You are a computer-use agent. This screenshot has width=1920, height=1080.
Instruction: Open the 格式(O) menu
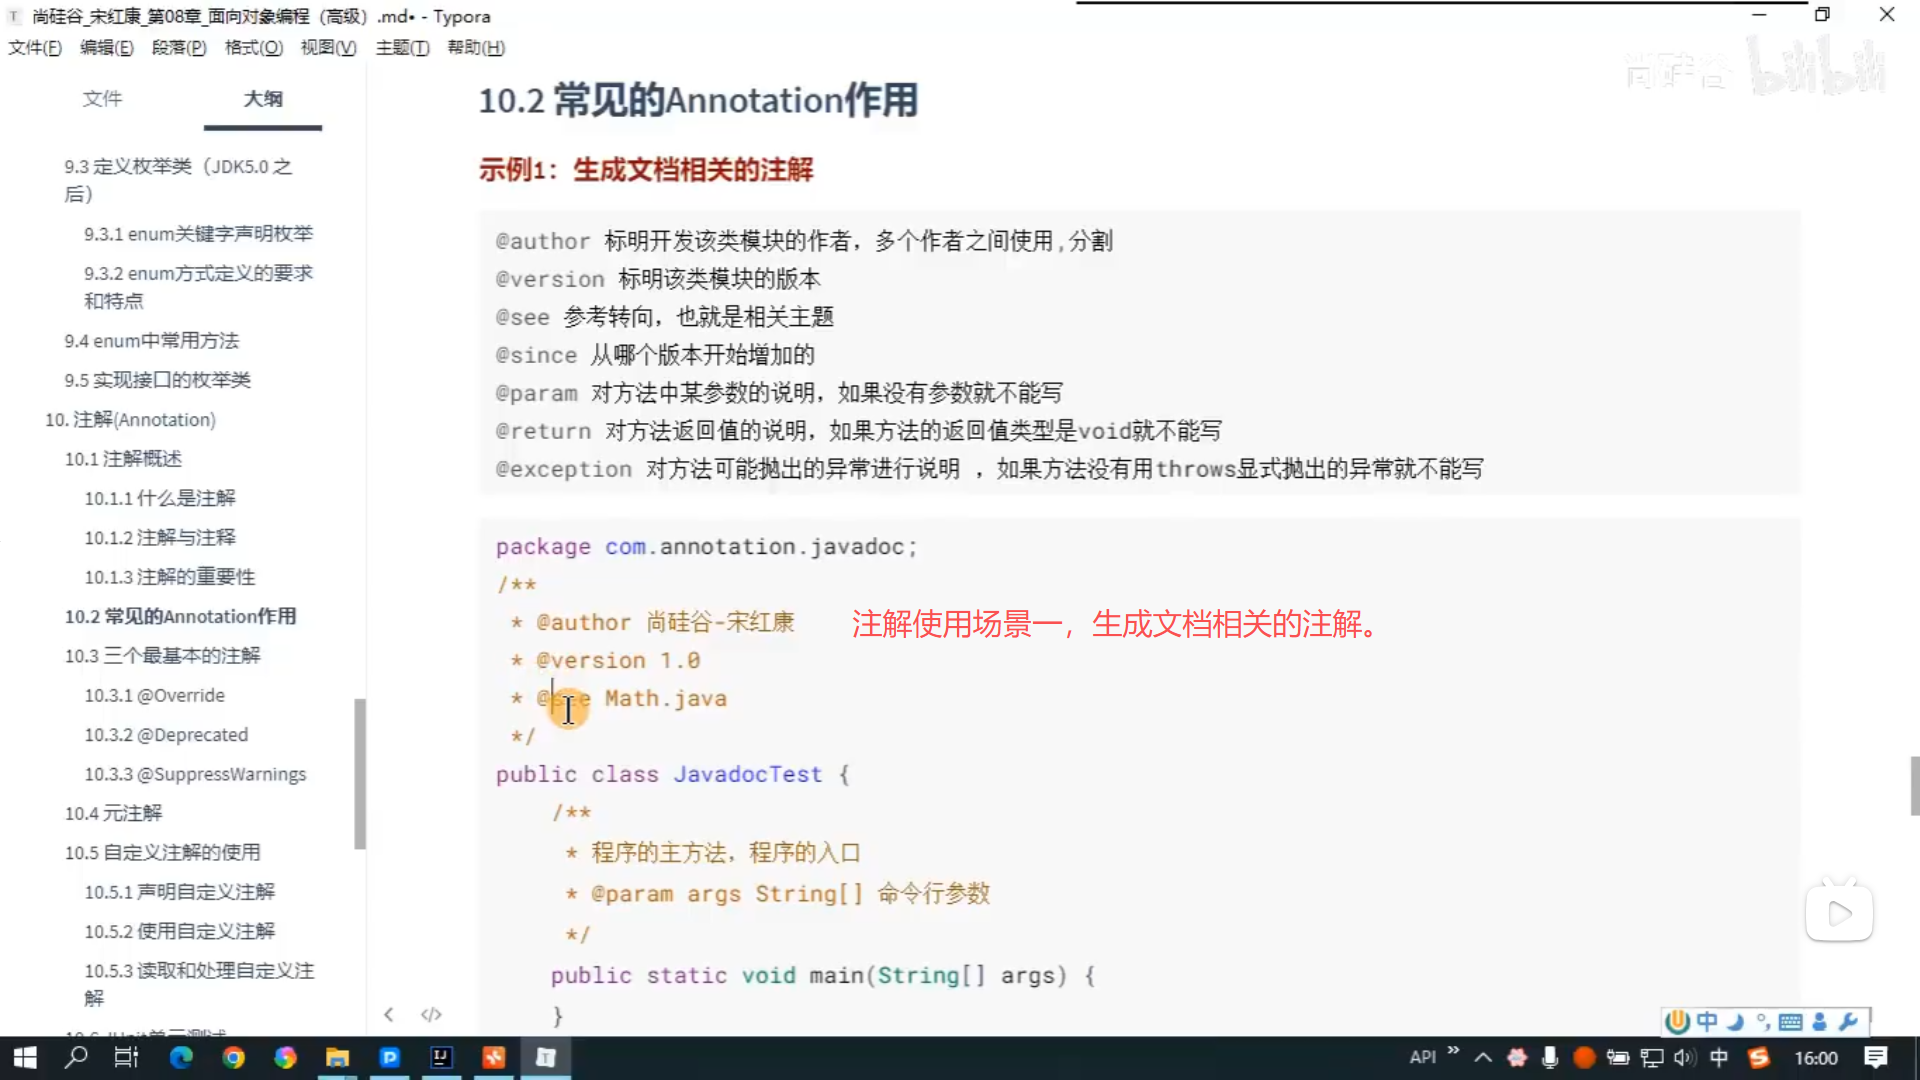coord(253,47)
